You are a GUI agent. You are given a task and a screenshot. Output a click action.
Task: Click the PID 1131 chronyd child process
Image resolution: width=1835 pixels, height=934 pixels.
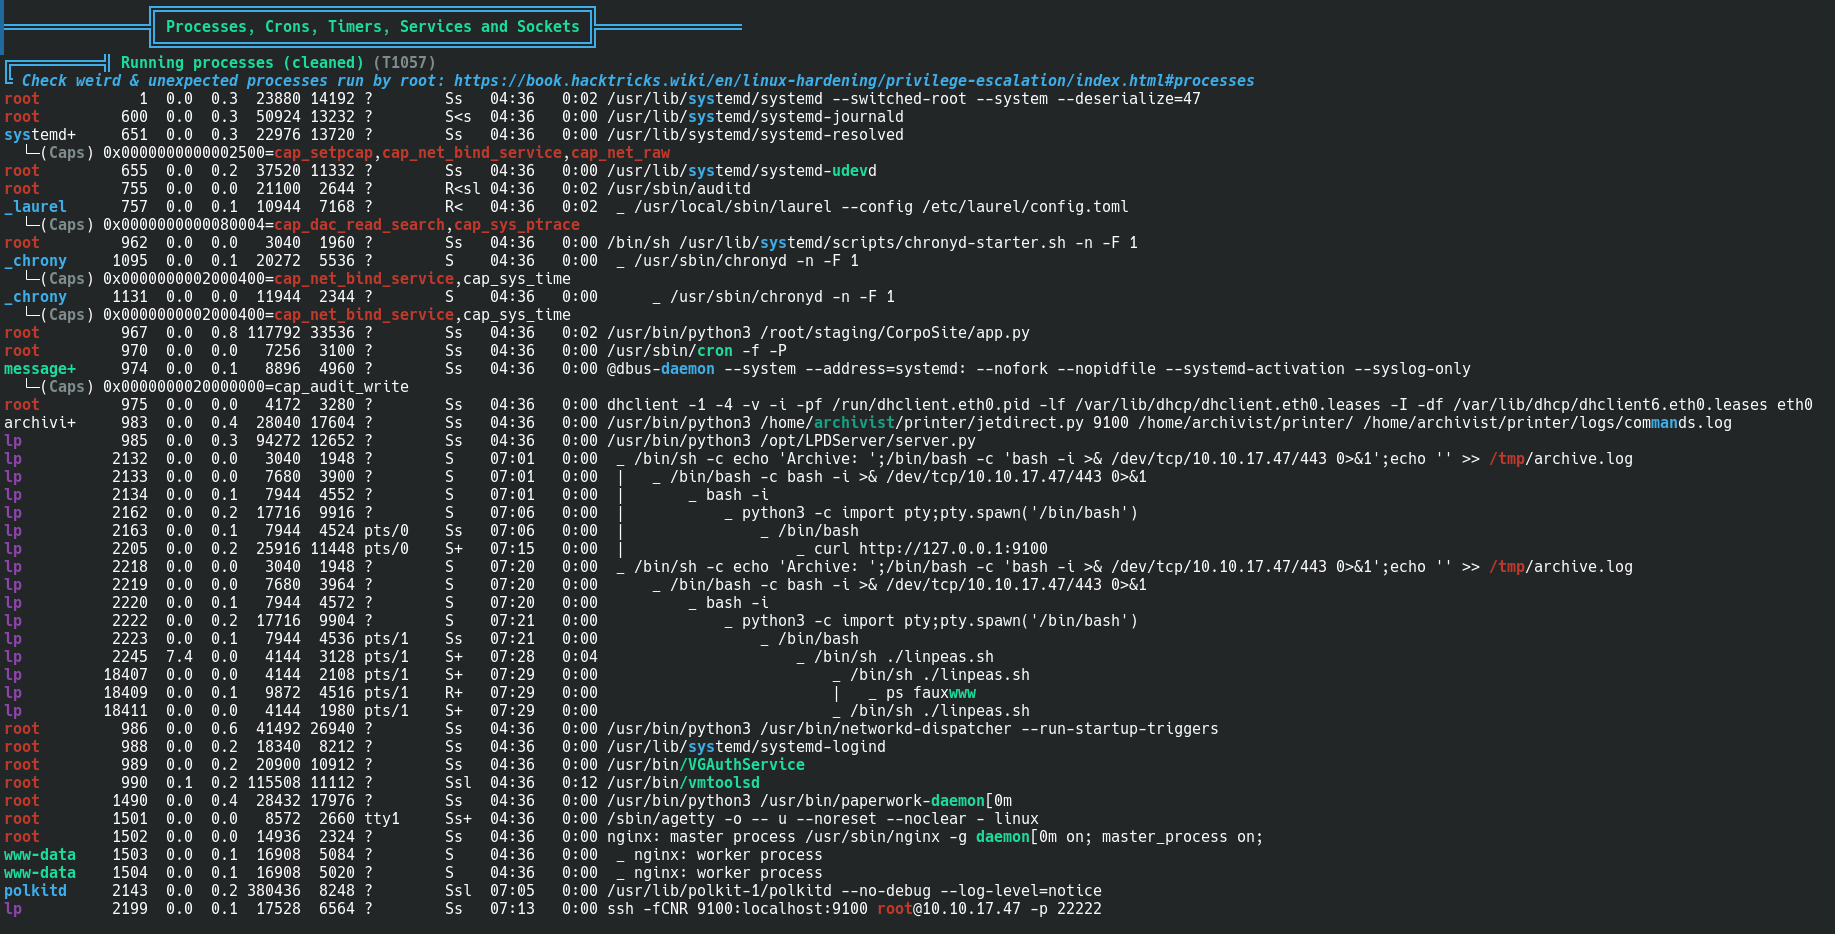coord(782,297)
